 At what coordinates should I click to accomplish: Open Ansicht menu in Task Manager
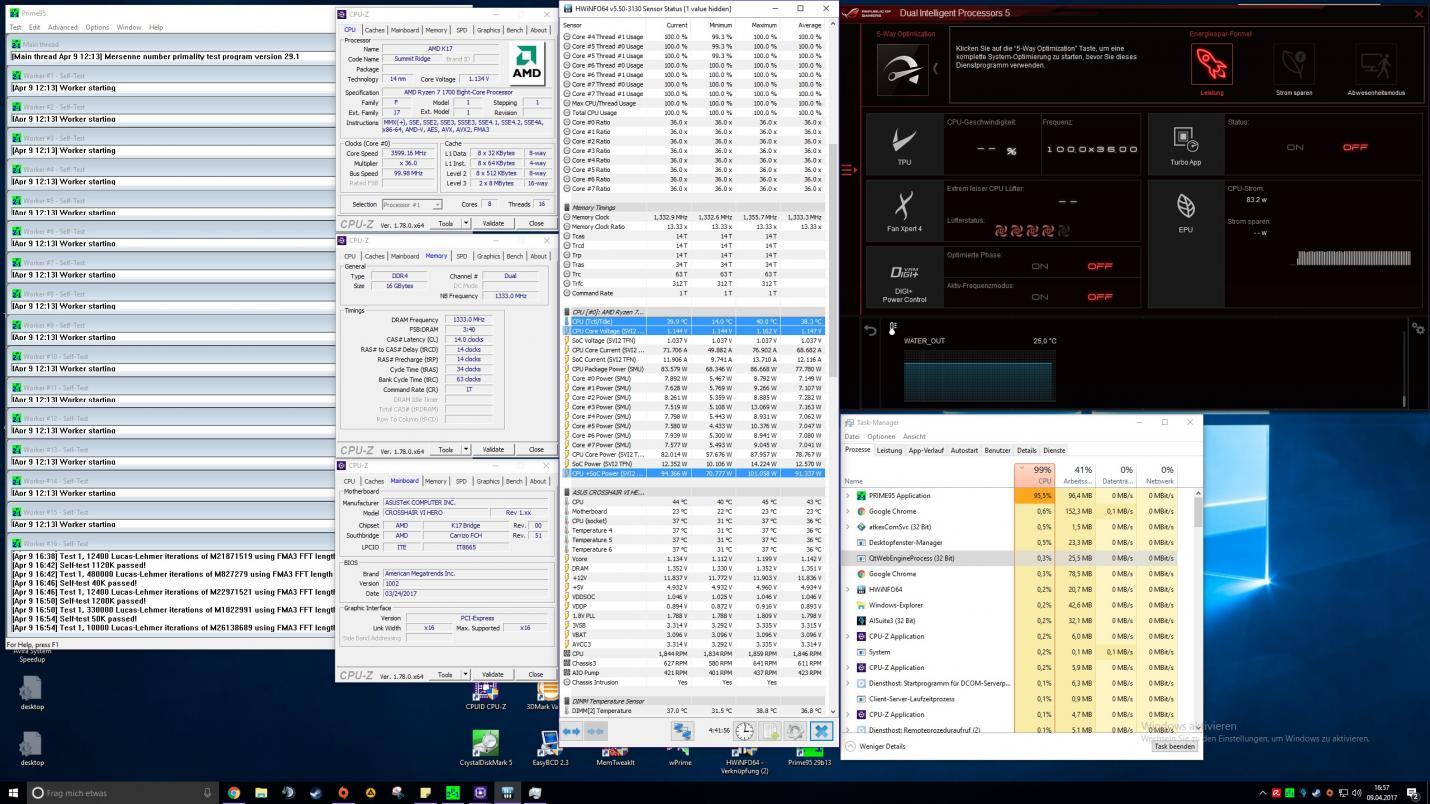tap(914, 436)
